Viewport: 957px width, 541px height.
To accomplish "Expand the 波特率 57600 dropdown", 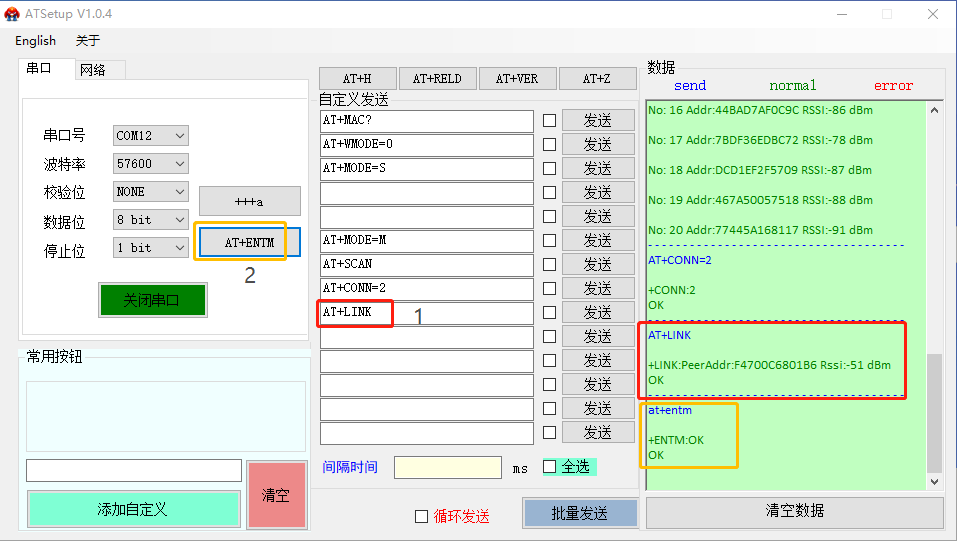I will click(150, 163).
